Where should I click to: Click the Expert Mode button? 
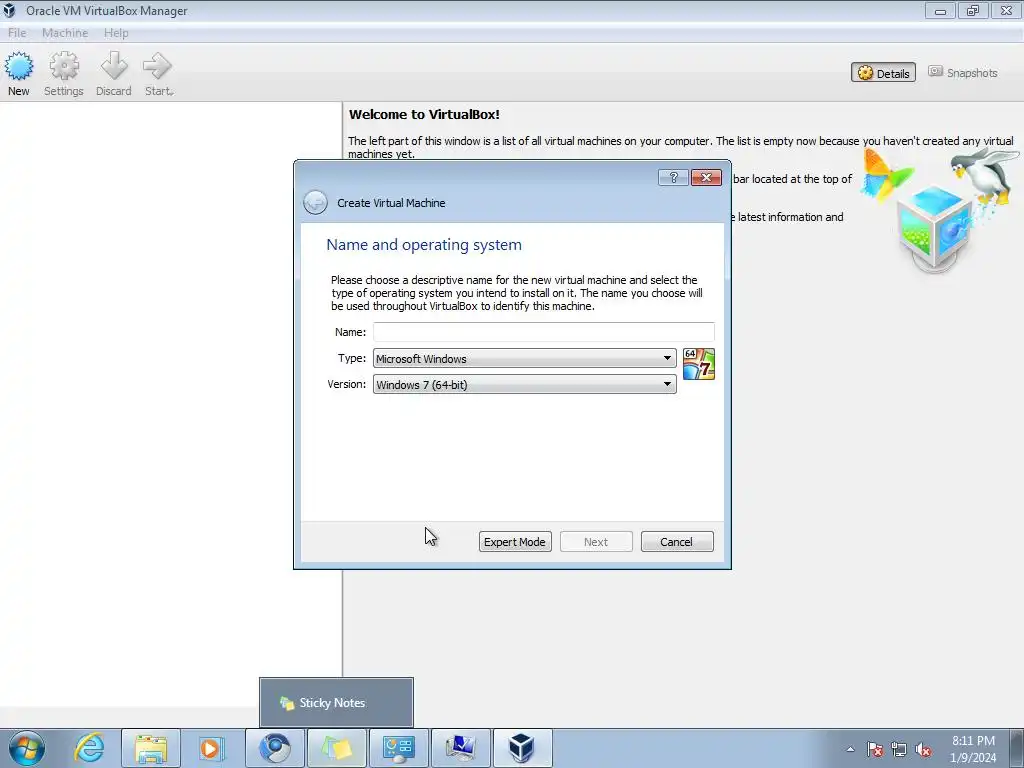coord(515,541)
